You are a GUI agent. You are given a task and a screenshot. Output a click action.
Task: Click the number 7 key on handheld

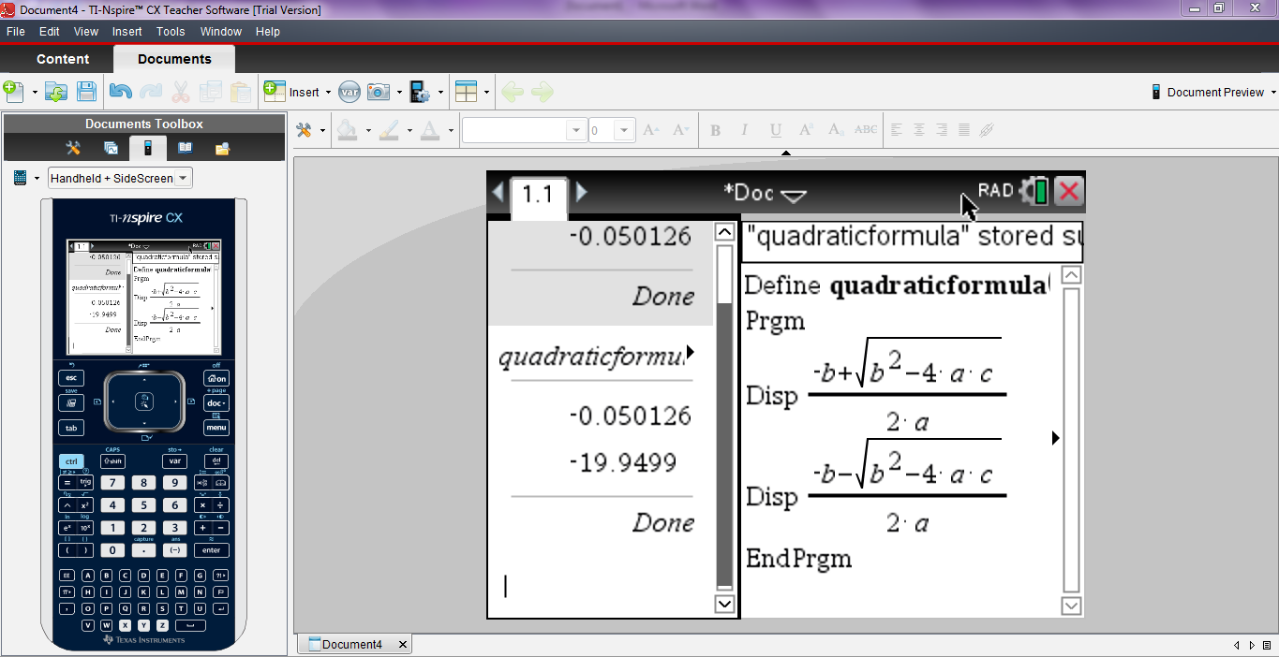[x=112, y=483]
